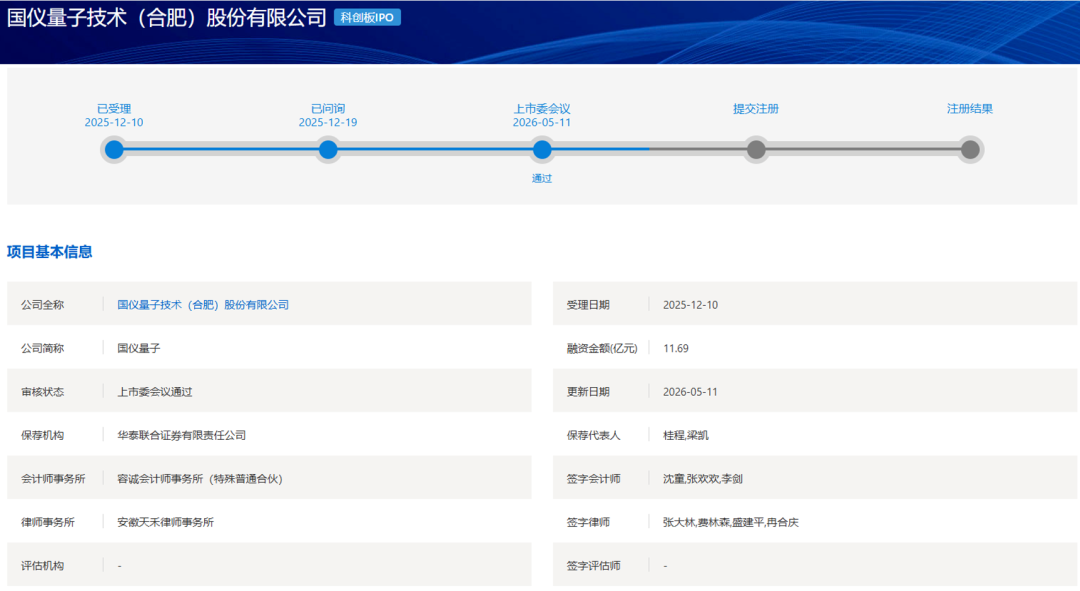Select the 已受理 timeline node
This screenshot has height=591, width=1080.
click(x=114, y=149)
